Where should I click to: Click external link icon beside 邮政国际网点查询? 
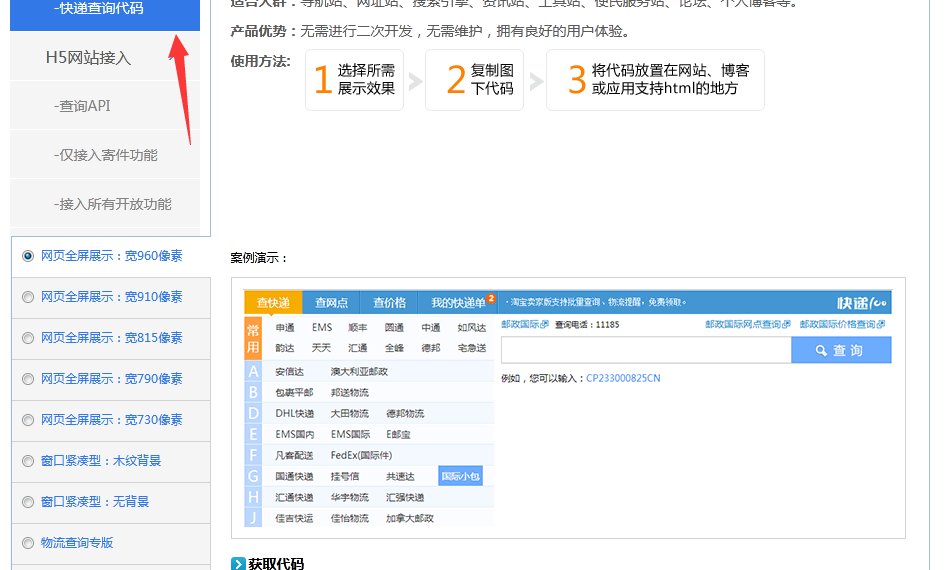click(786, 325)
